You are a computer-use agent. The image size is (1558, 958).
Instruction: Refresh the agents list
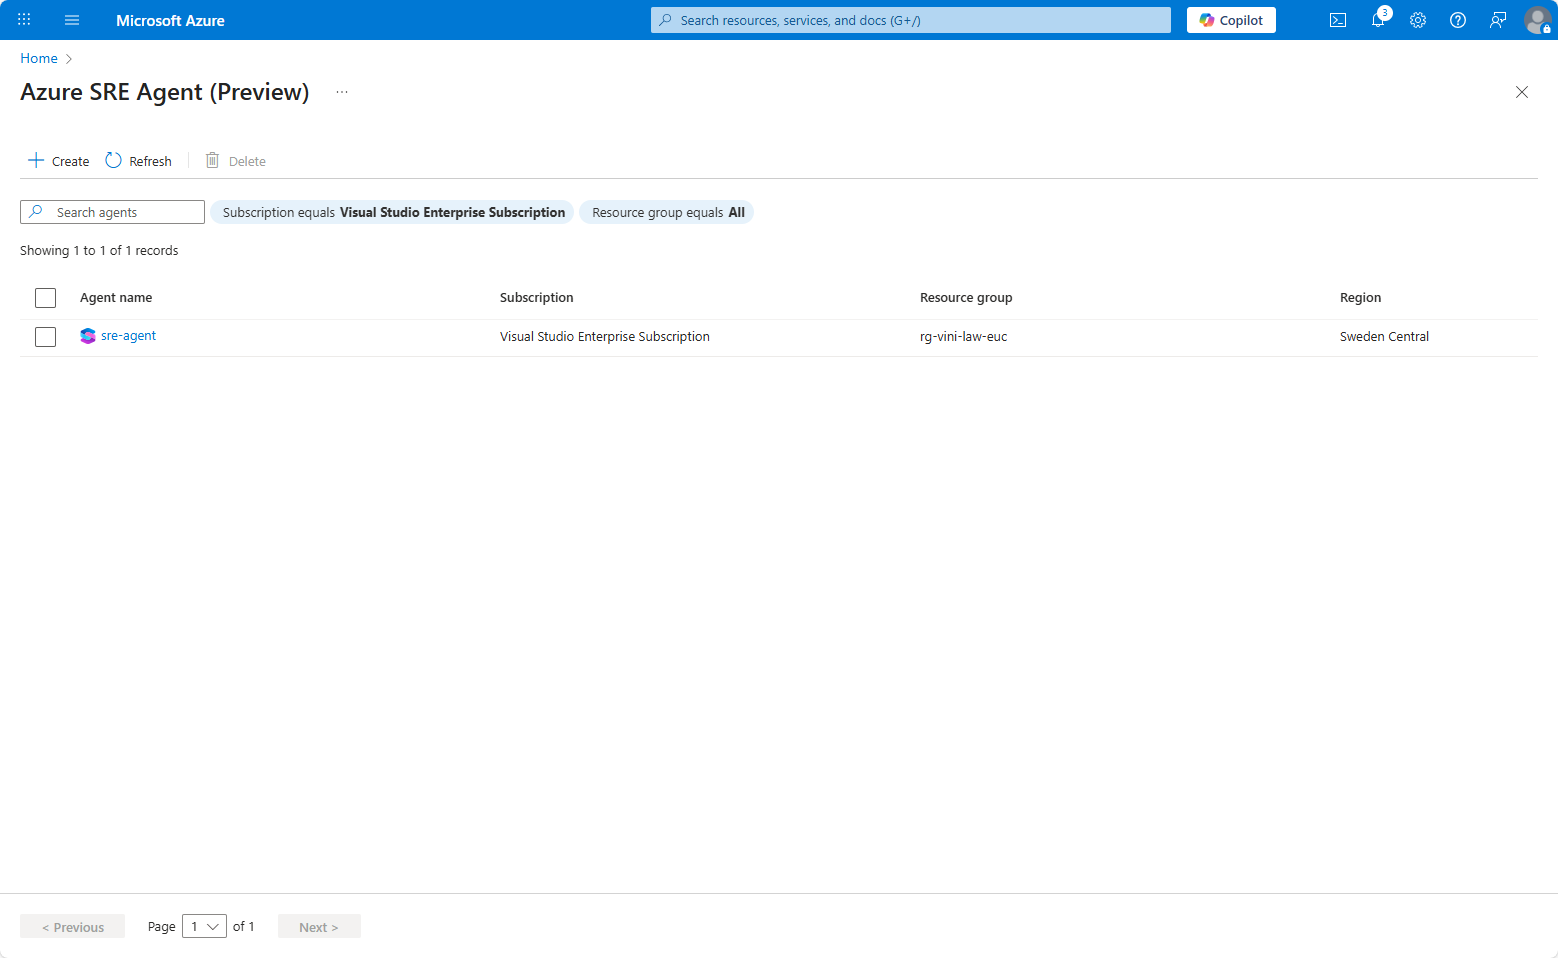[x=139, y=161]
